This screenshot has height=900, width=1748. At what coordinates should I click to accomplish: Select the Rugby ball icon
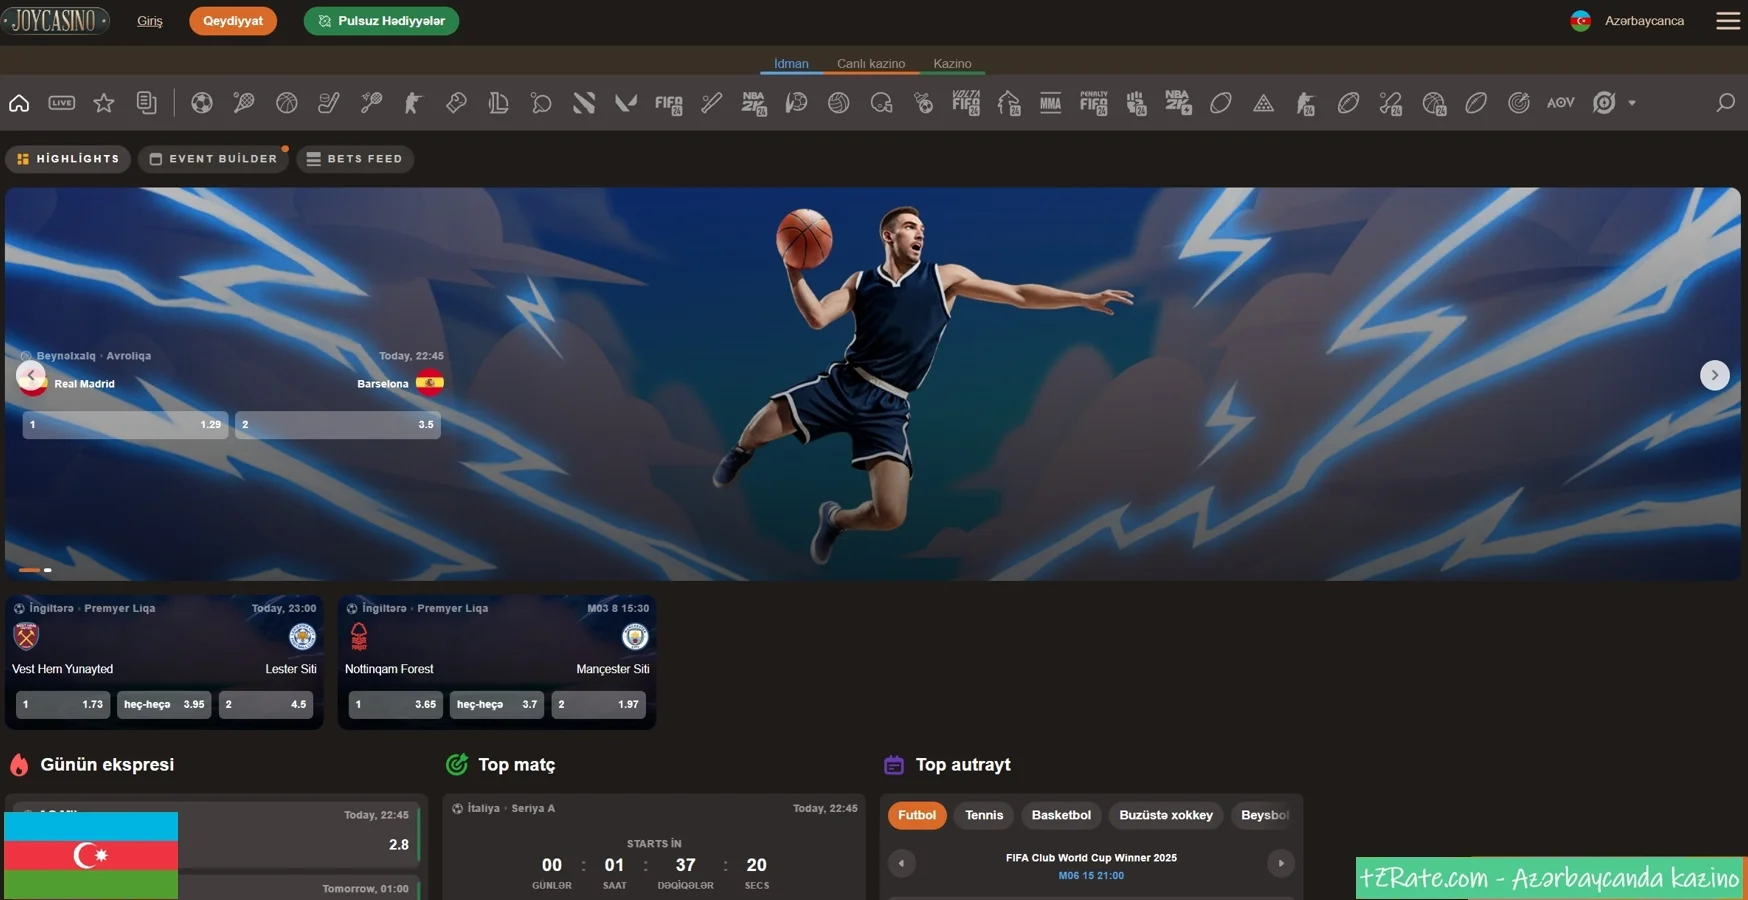1221,103
